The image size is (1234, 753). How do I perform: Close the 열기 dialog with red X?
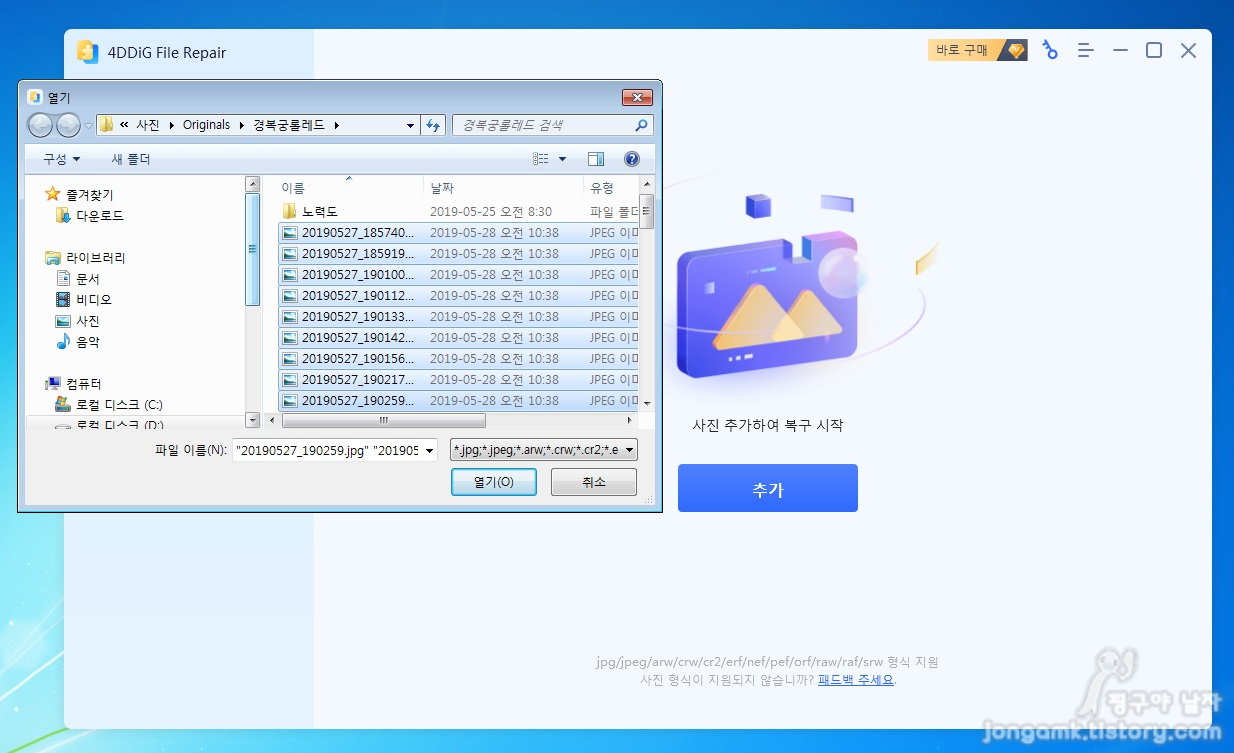637,97
